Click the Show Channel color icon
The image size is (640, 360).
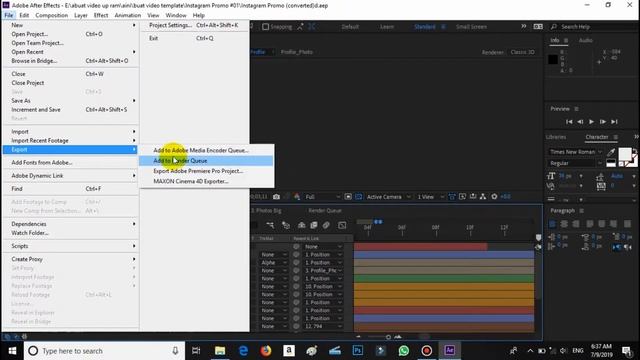click(297, 197)
